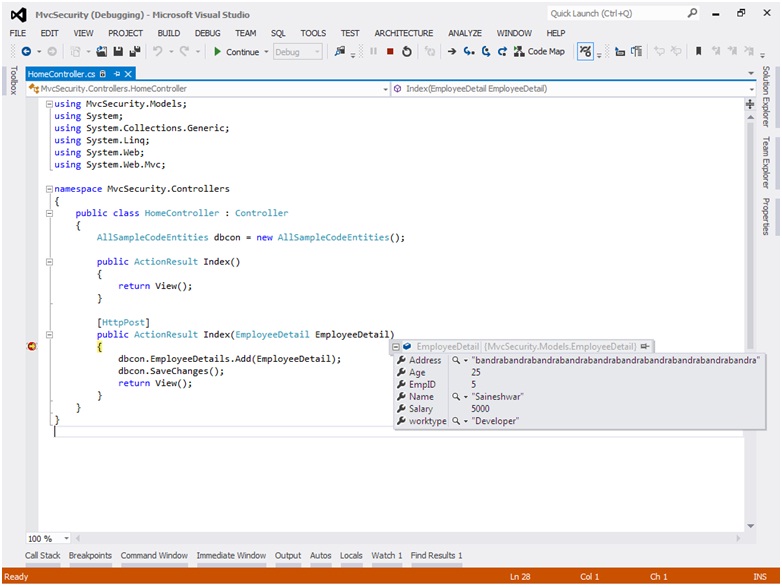Open the BUILD menu
This screenshot has height=587, width=782.
pos(169,33)
